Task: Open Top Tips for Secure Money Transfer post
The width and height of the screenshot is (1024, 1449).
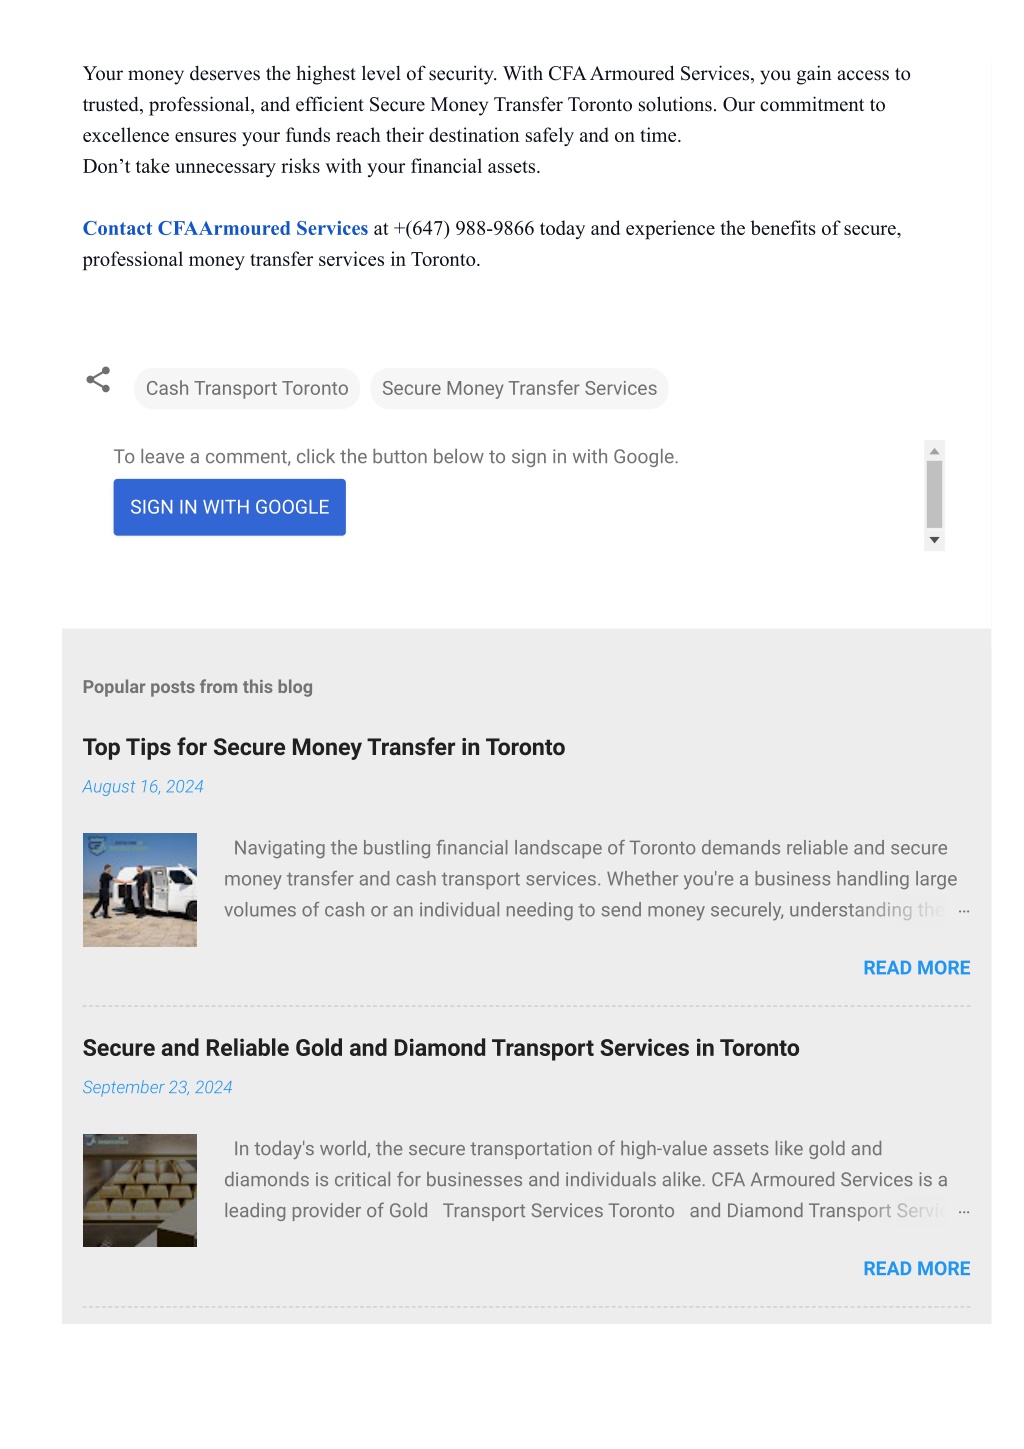Action: pos(324,747)
